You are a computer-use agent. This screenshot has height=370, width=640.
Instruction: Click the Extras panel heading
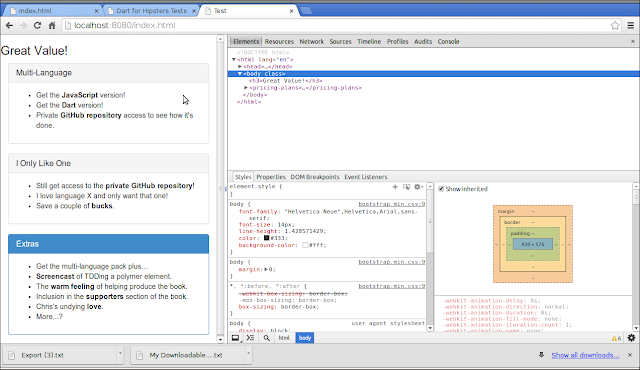pyautogui.click(x=109, y=244)
